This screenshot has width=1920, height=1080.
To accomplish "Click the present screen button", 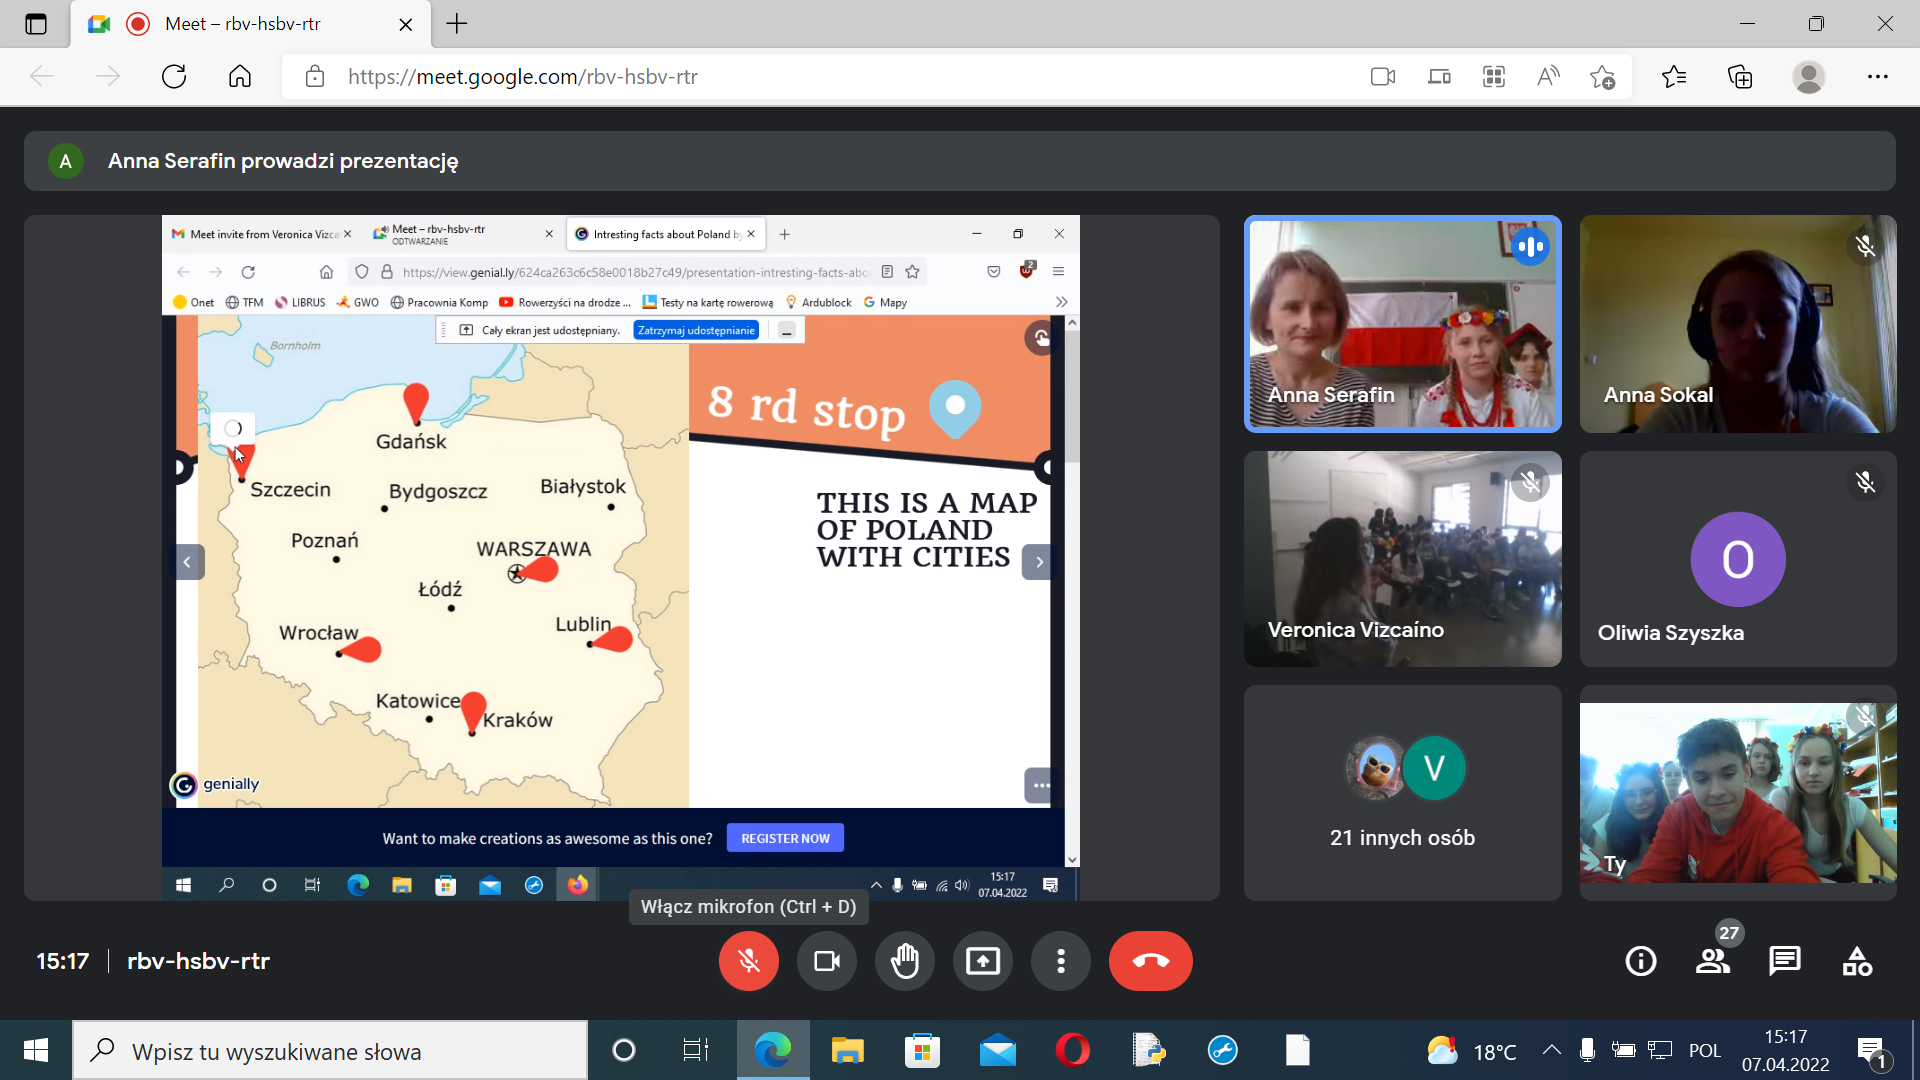I will pos(982,961).
